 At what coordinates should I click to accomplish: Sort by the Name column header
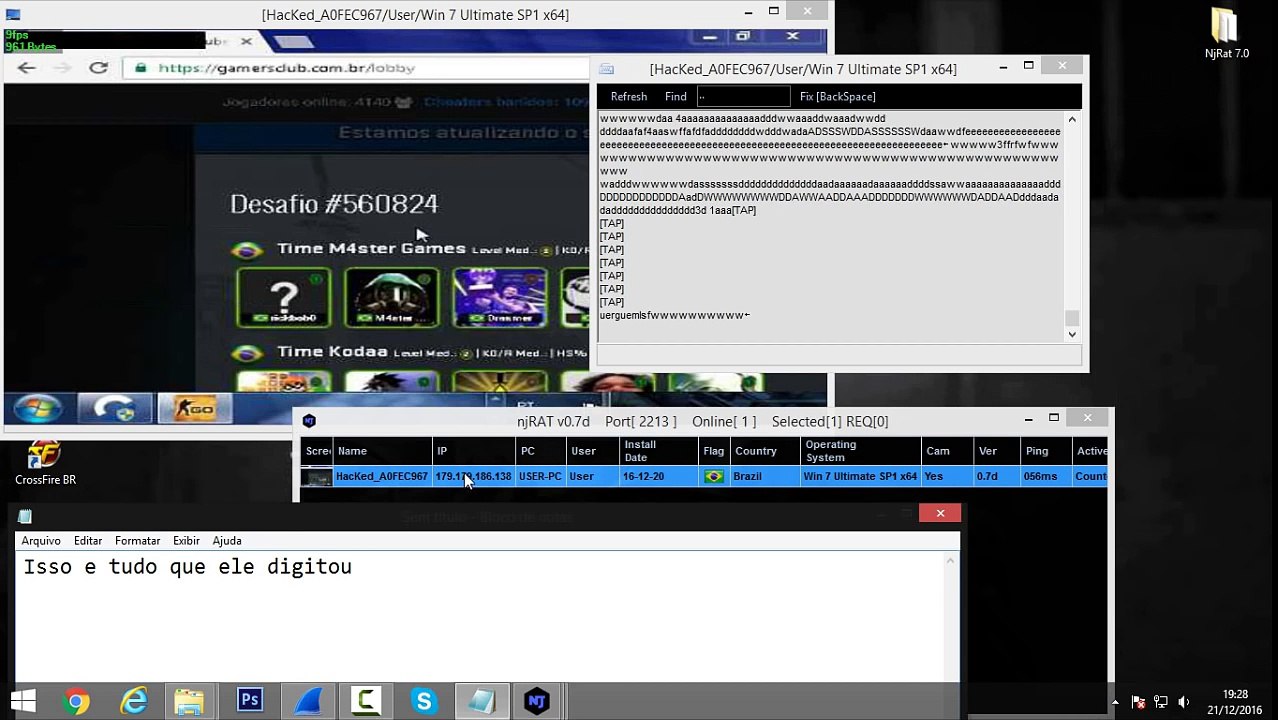click(382, 451)
